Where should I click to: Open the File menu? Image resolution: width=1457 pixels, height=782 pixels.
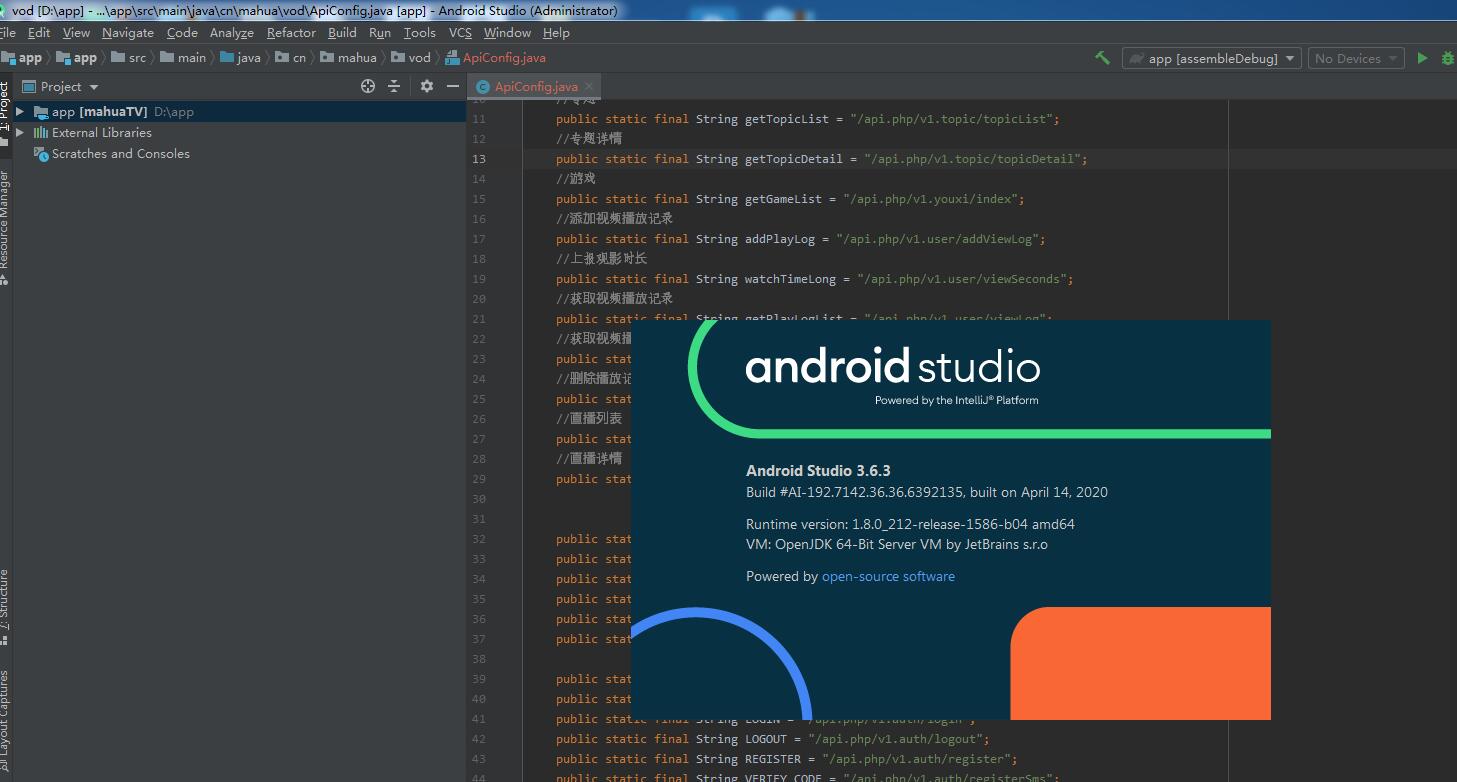pyautogui.click(x=7, y=32)
